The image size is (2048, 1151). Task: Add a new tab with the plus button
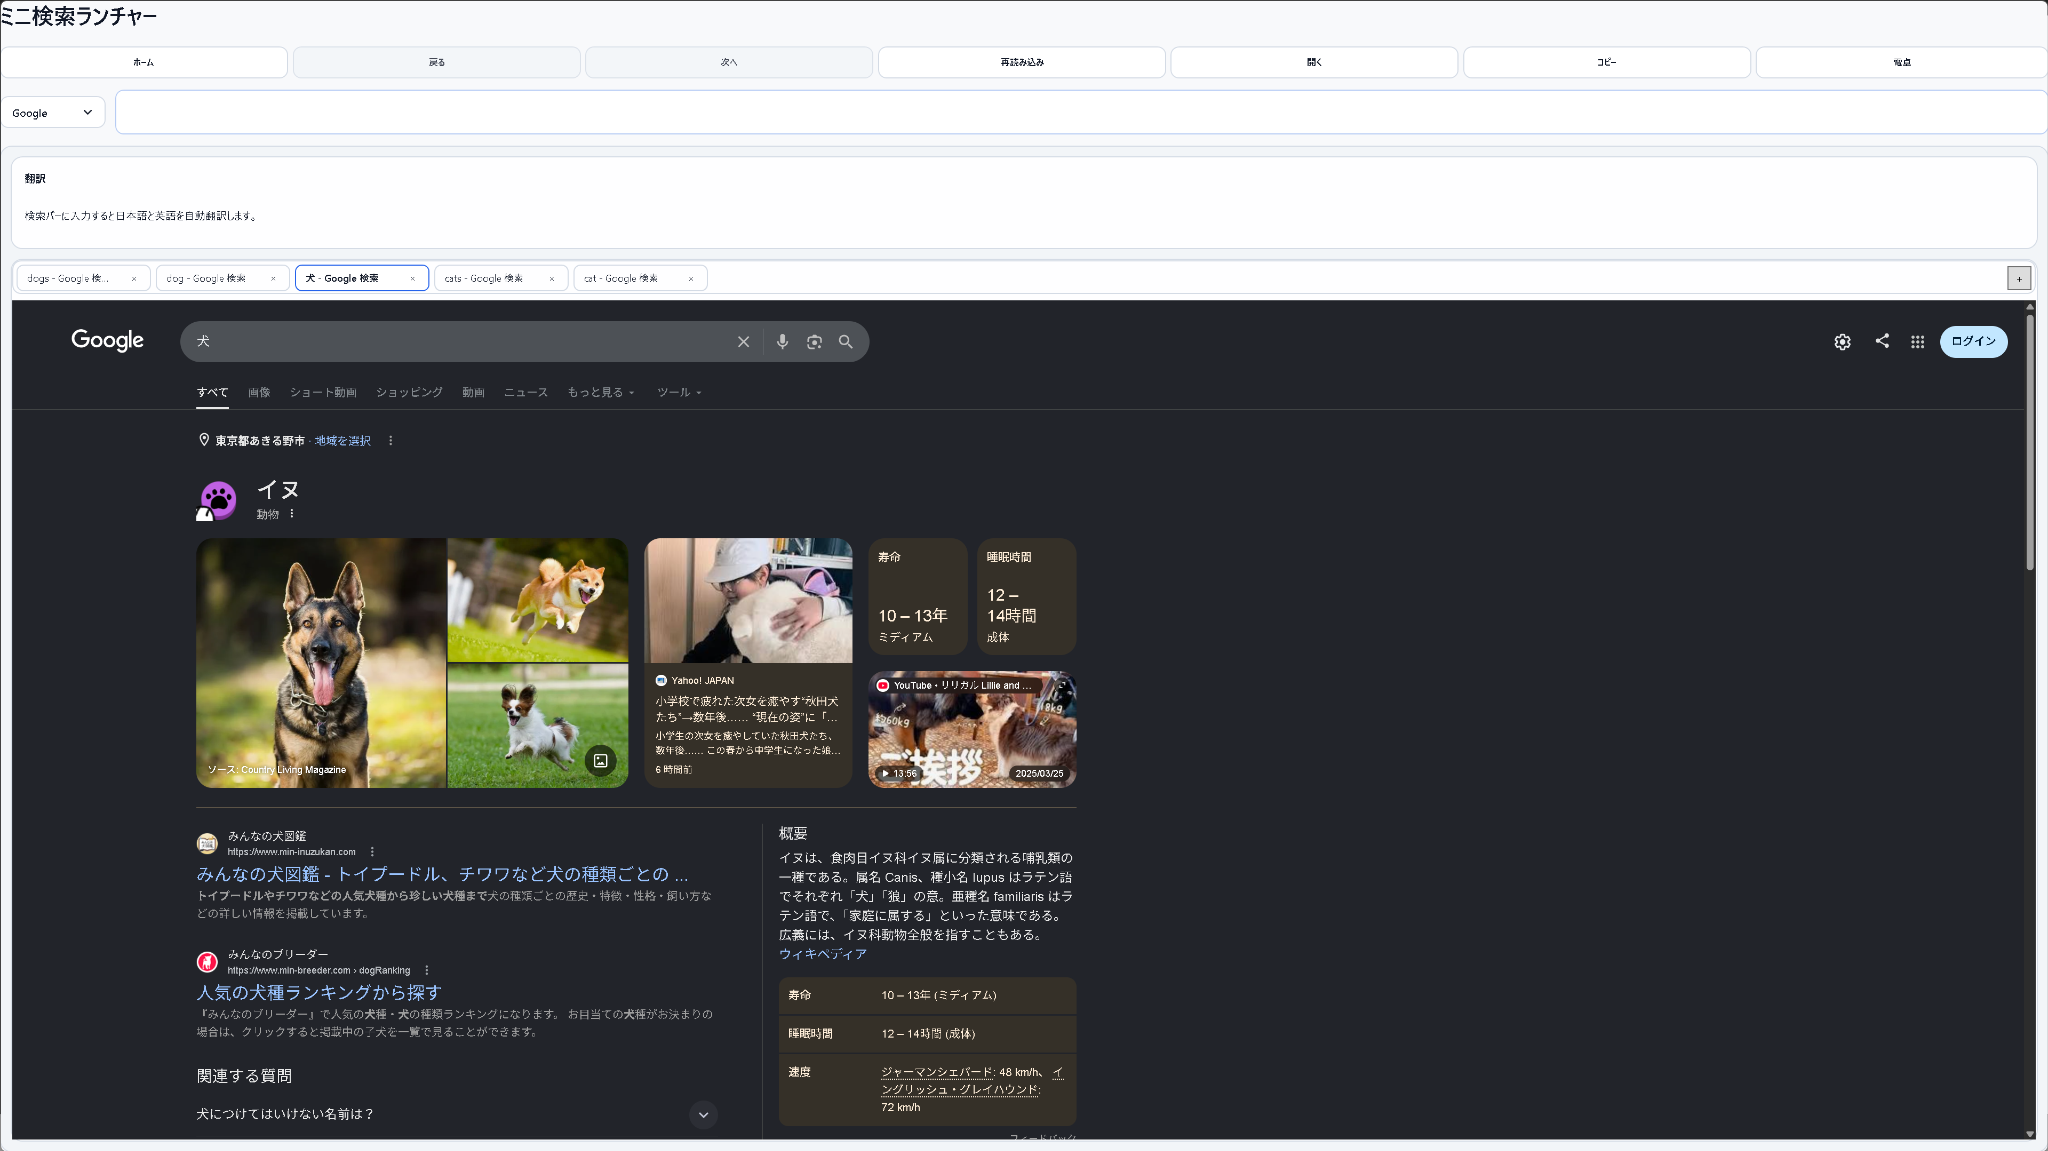(2019, 279)
